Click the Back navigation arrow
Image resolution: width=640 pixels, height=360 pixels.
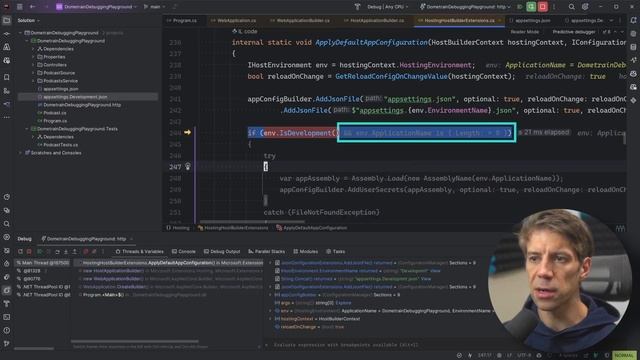click(x=32, y=7)
